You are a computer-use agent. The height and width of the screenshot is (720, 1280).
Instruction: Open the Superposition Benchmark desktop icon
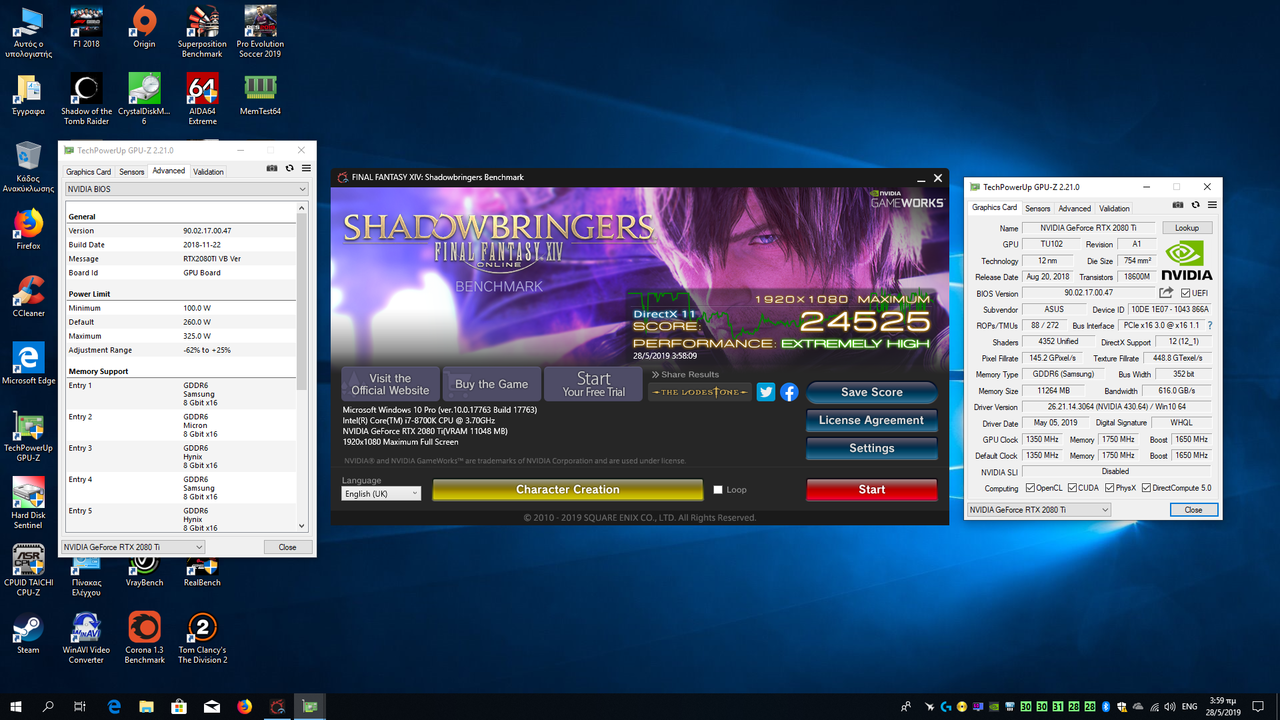click(x=202, y=32)
